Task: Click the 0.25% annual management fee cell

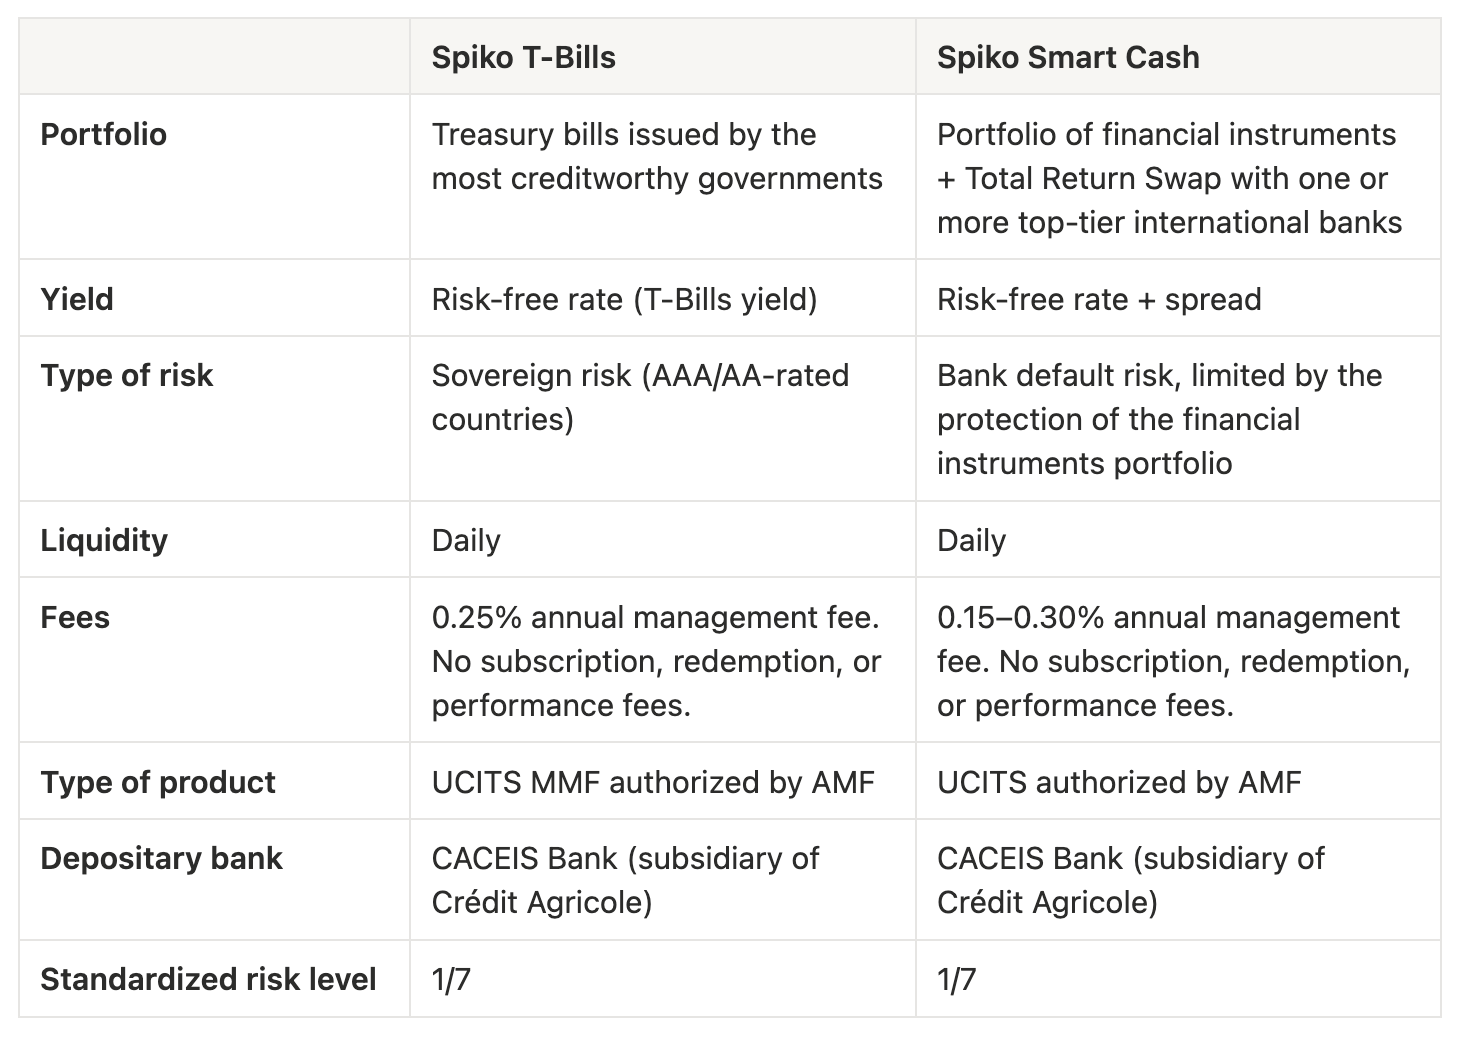Action: pyautogui.click(x=656, y=661)
